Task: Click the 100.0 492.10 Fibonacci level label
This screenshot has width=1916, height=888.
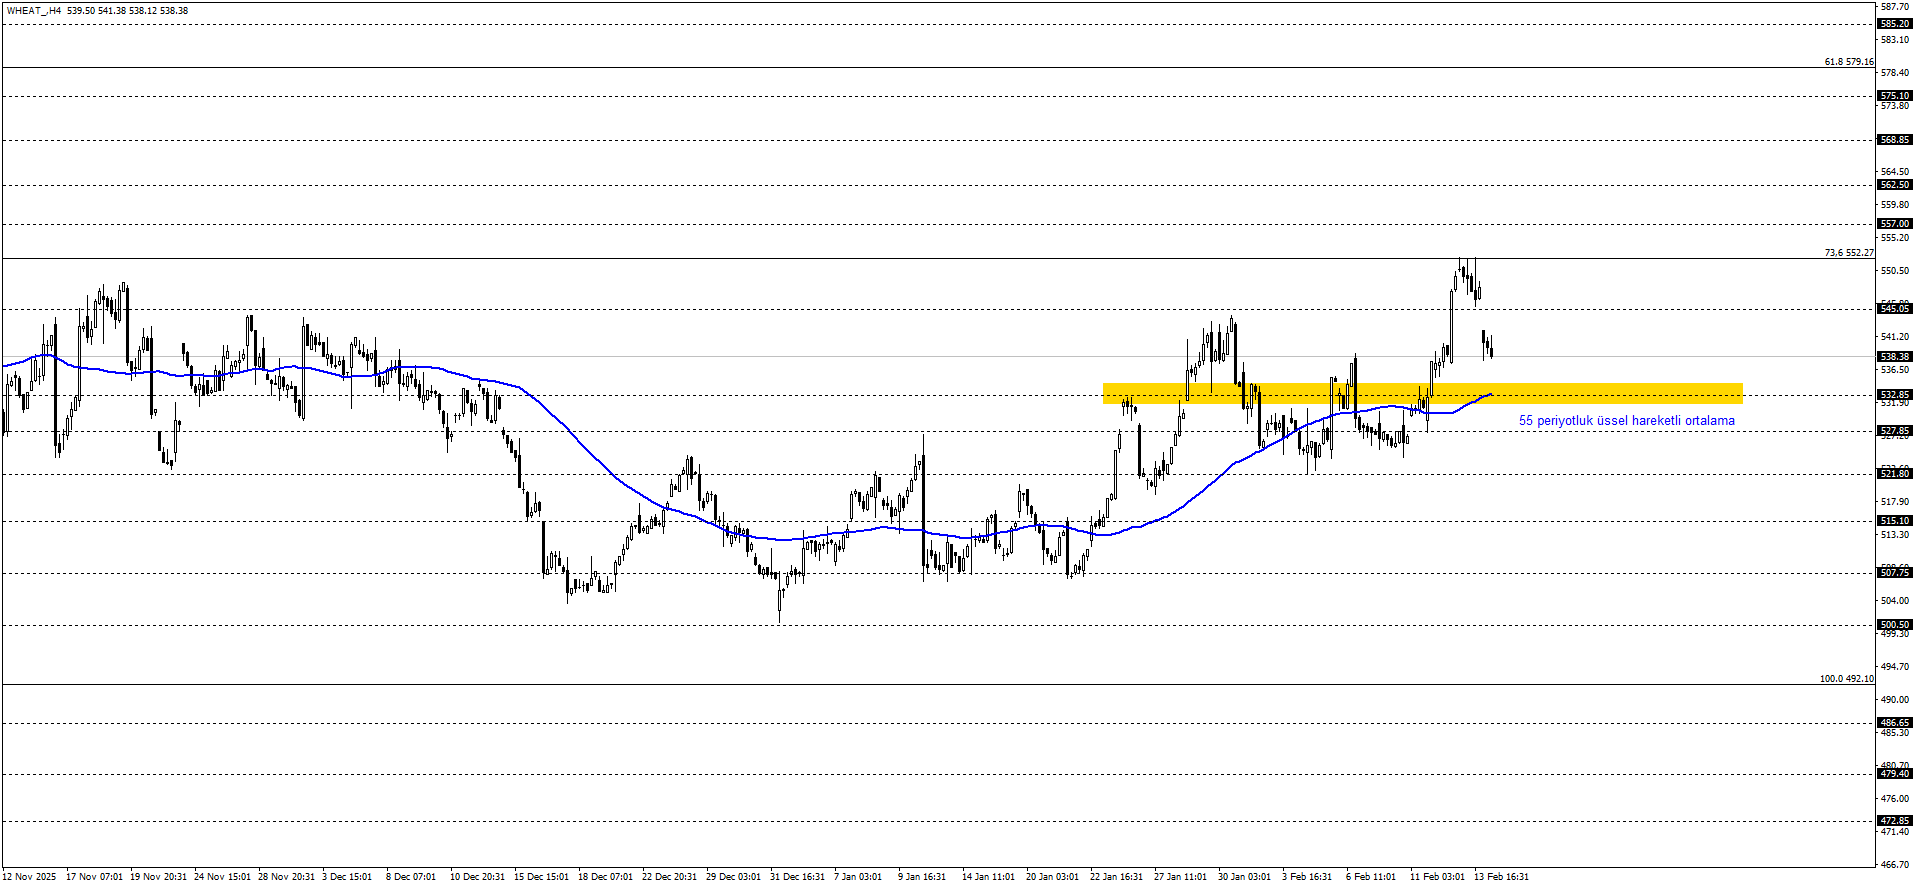Action: (x=1846, y=679)
